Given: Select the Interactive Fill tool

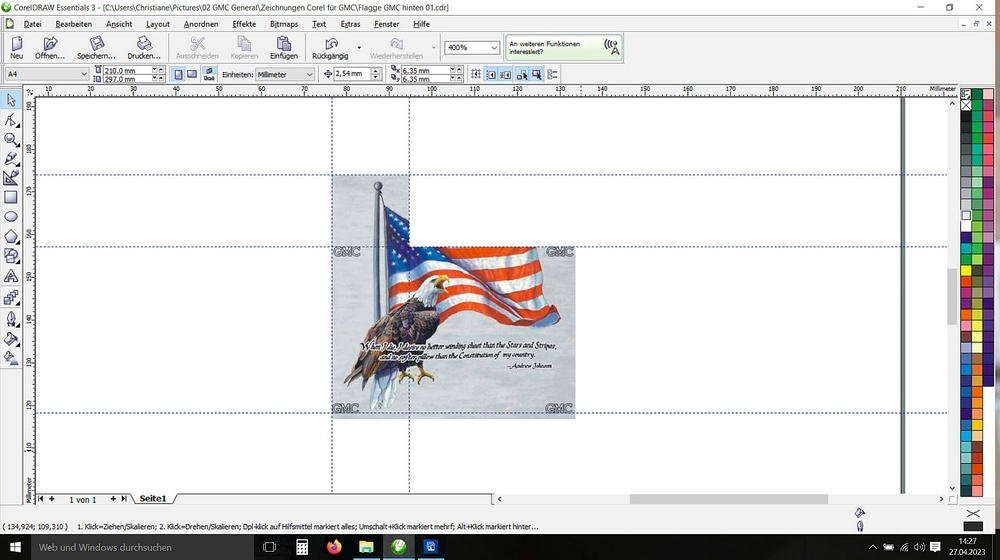Looking at the screenshot, I should pyautogui.click(x=11, y=358).
